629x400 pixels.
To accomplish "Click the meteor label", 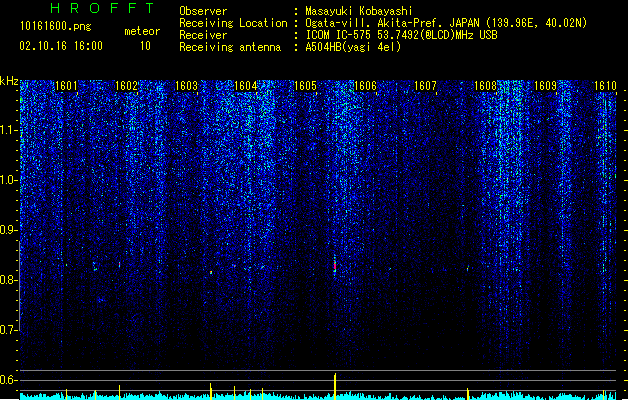I will tap(142, 31).
